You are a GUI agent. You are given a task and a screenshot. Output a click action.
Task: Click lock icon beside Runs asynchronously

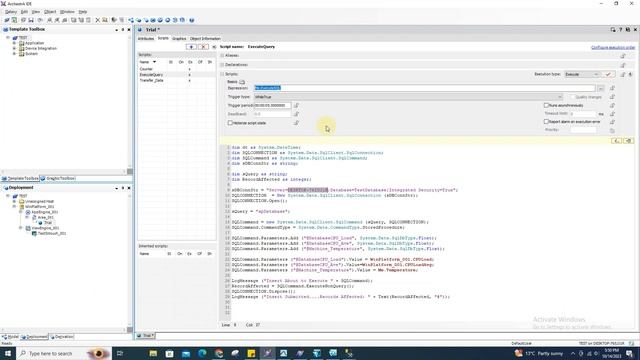point(612,105)
